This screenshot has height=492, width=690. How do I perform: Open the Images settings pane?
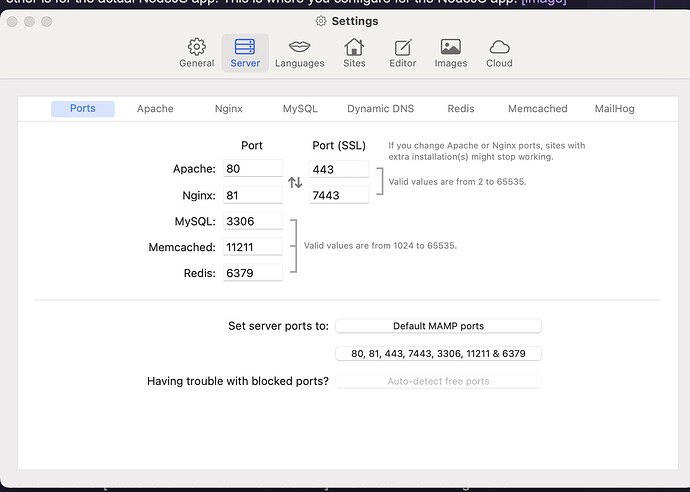click(451, 53)
